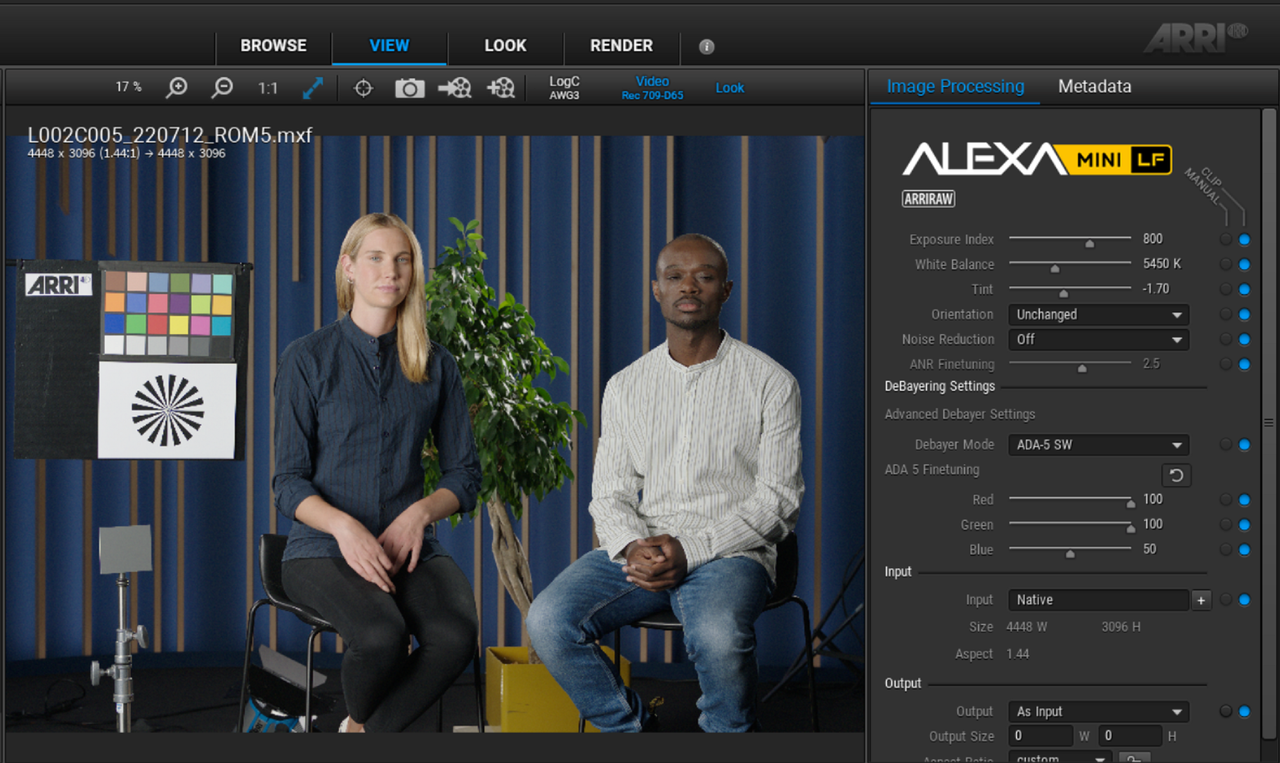Click the arrow-into-film-reel render icon
This screenshot has height=763, width=1280.
(454, 88)
